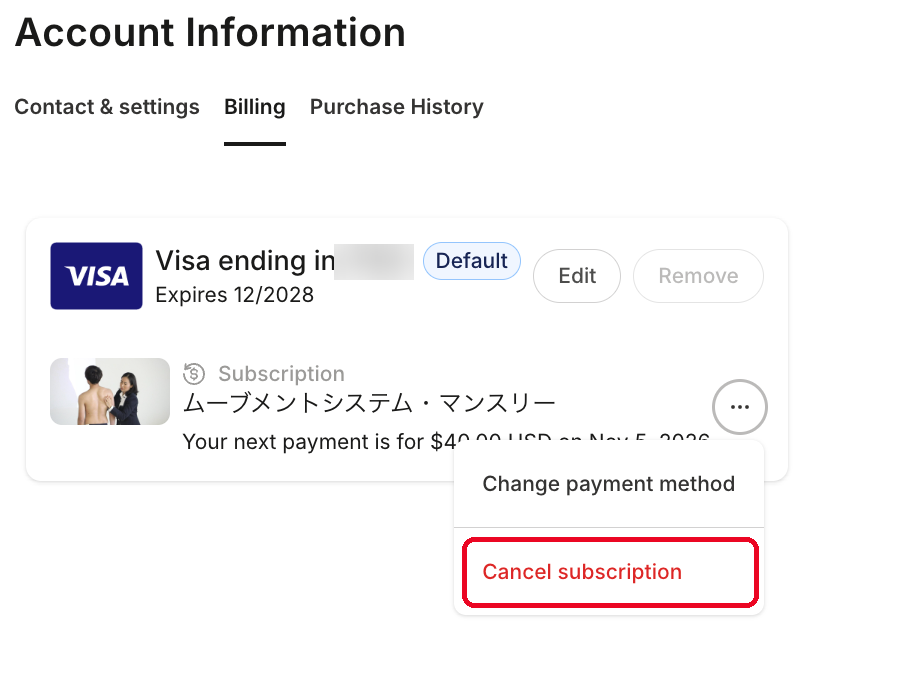Click the underline beneath the Billing tab
The width and height of the screenshot is (916, 684).
point(255,144)
